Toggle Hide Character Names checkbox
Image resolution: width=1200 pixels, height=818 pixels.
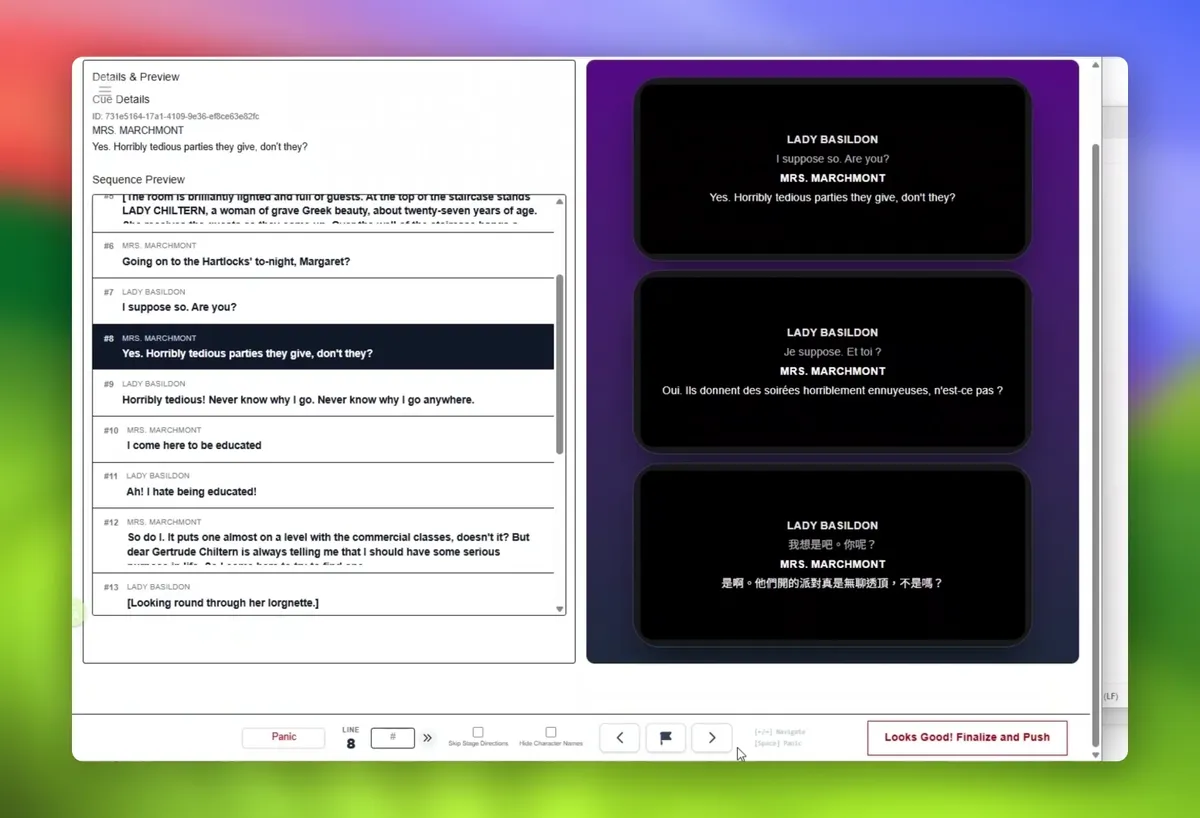[551, 732]
